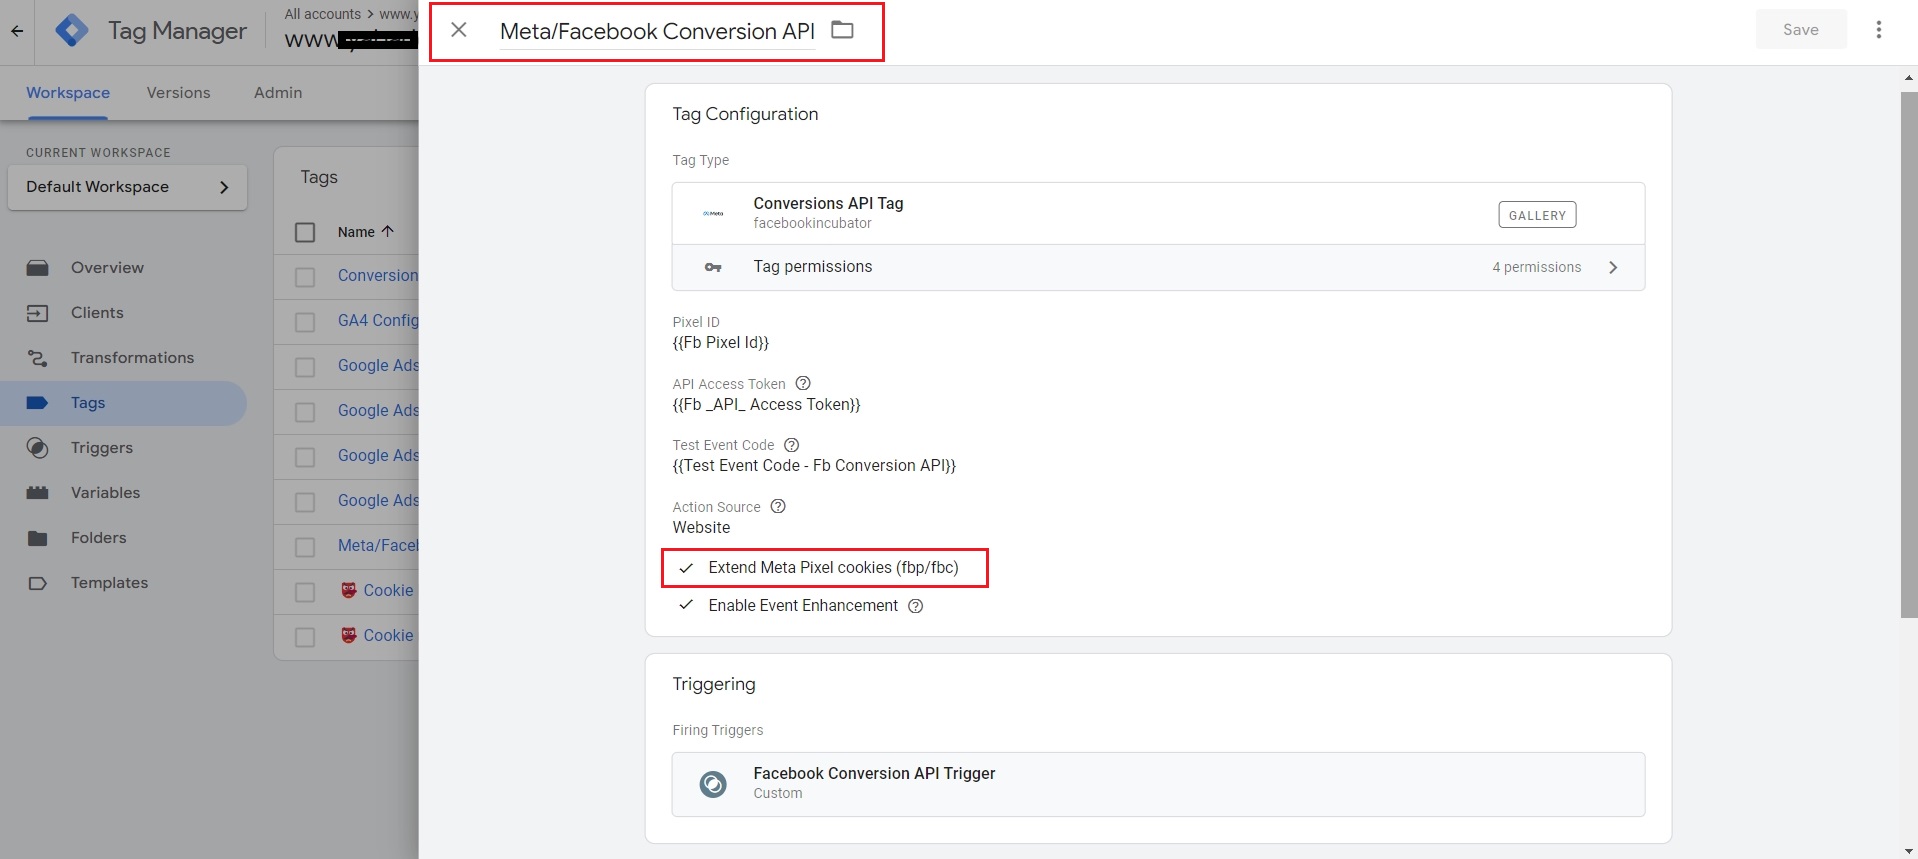The width and height of the screenshot is (1918, 859).
Task: Click the Meta/Facebook Conversion API tag title
Action: [657, 31]
